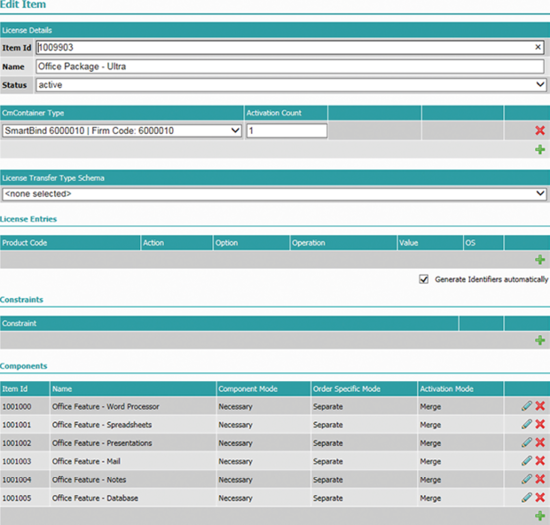Image resolution: width=550 pixels, height=525 pixels.
Task: Clear the Item Id field
Action: click(x=538, y=47)
